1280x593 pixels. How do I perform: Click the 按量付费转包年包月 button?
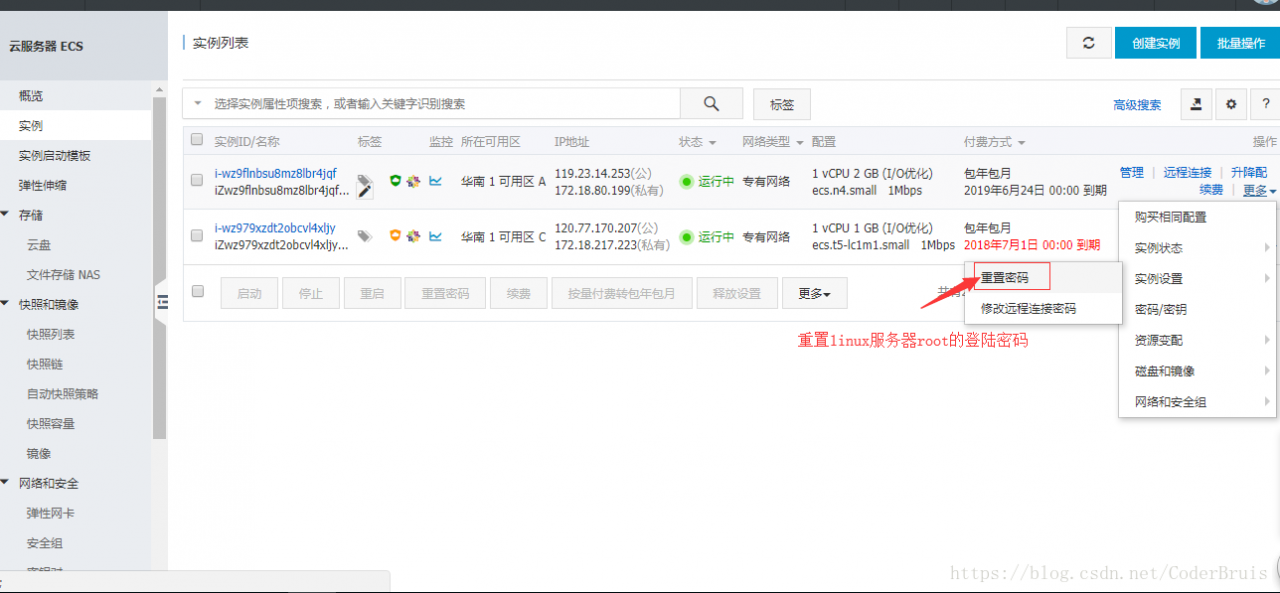[621, 294]
